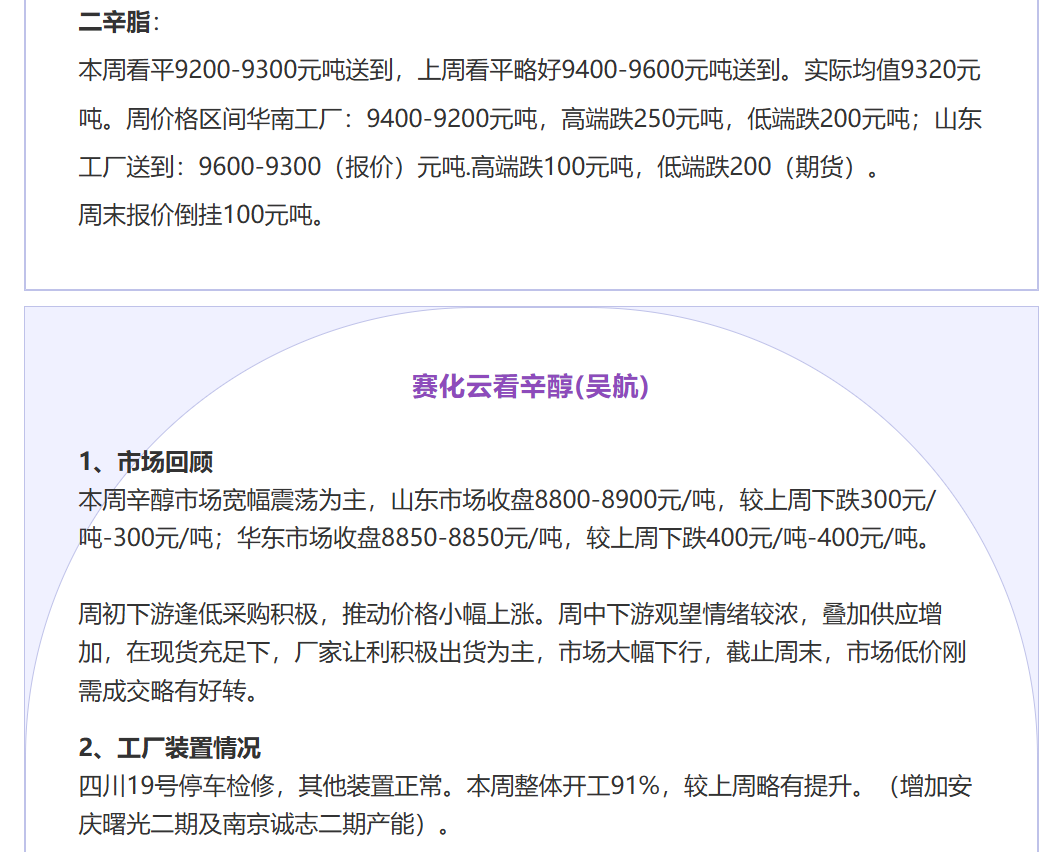The height and width of the screenshot is (852, 1063).
Task: Click the heading "二辛脂:"
Action: (x=119, y=22)
